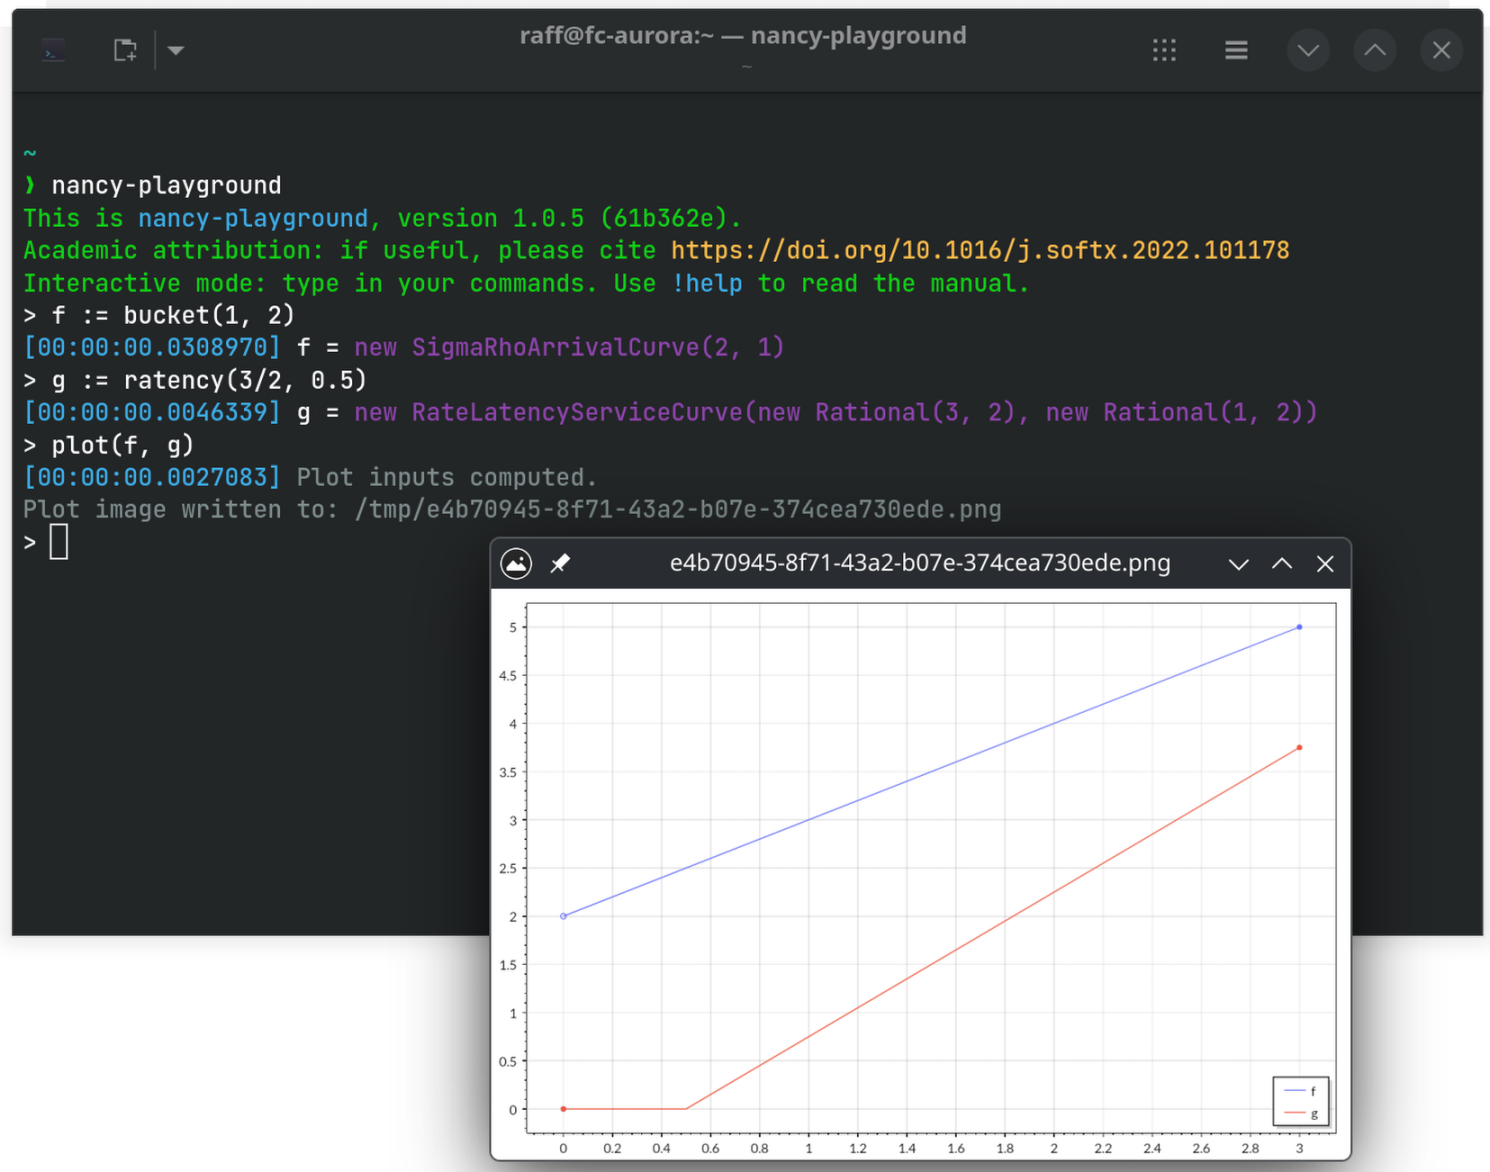Click the timestamp "[00:00:00.0027083]"
The image size is (1490, 1172).
(x=152, y=477)
